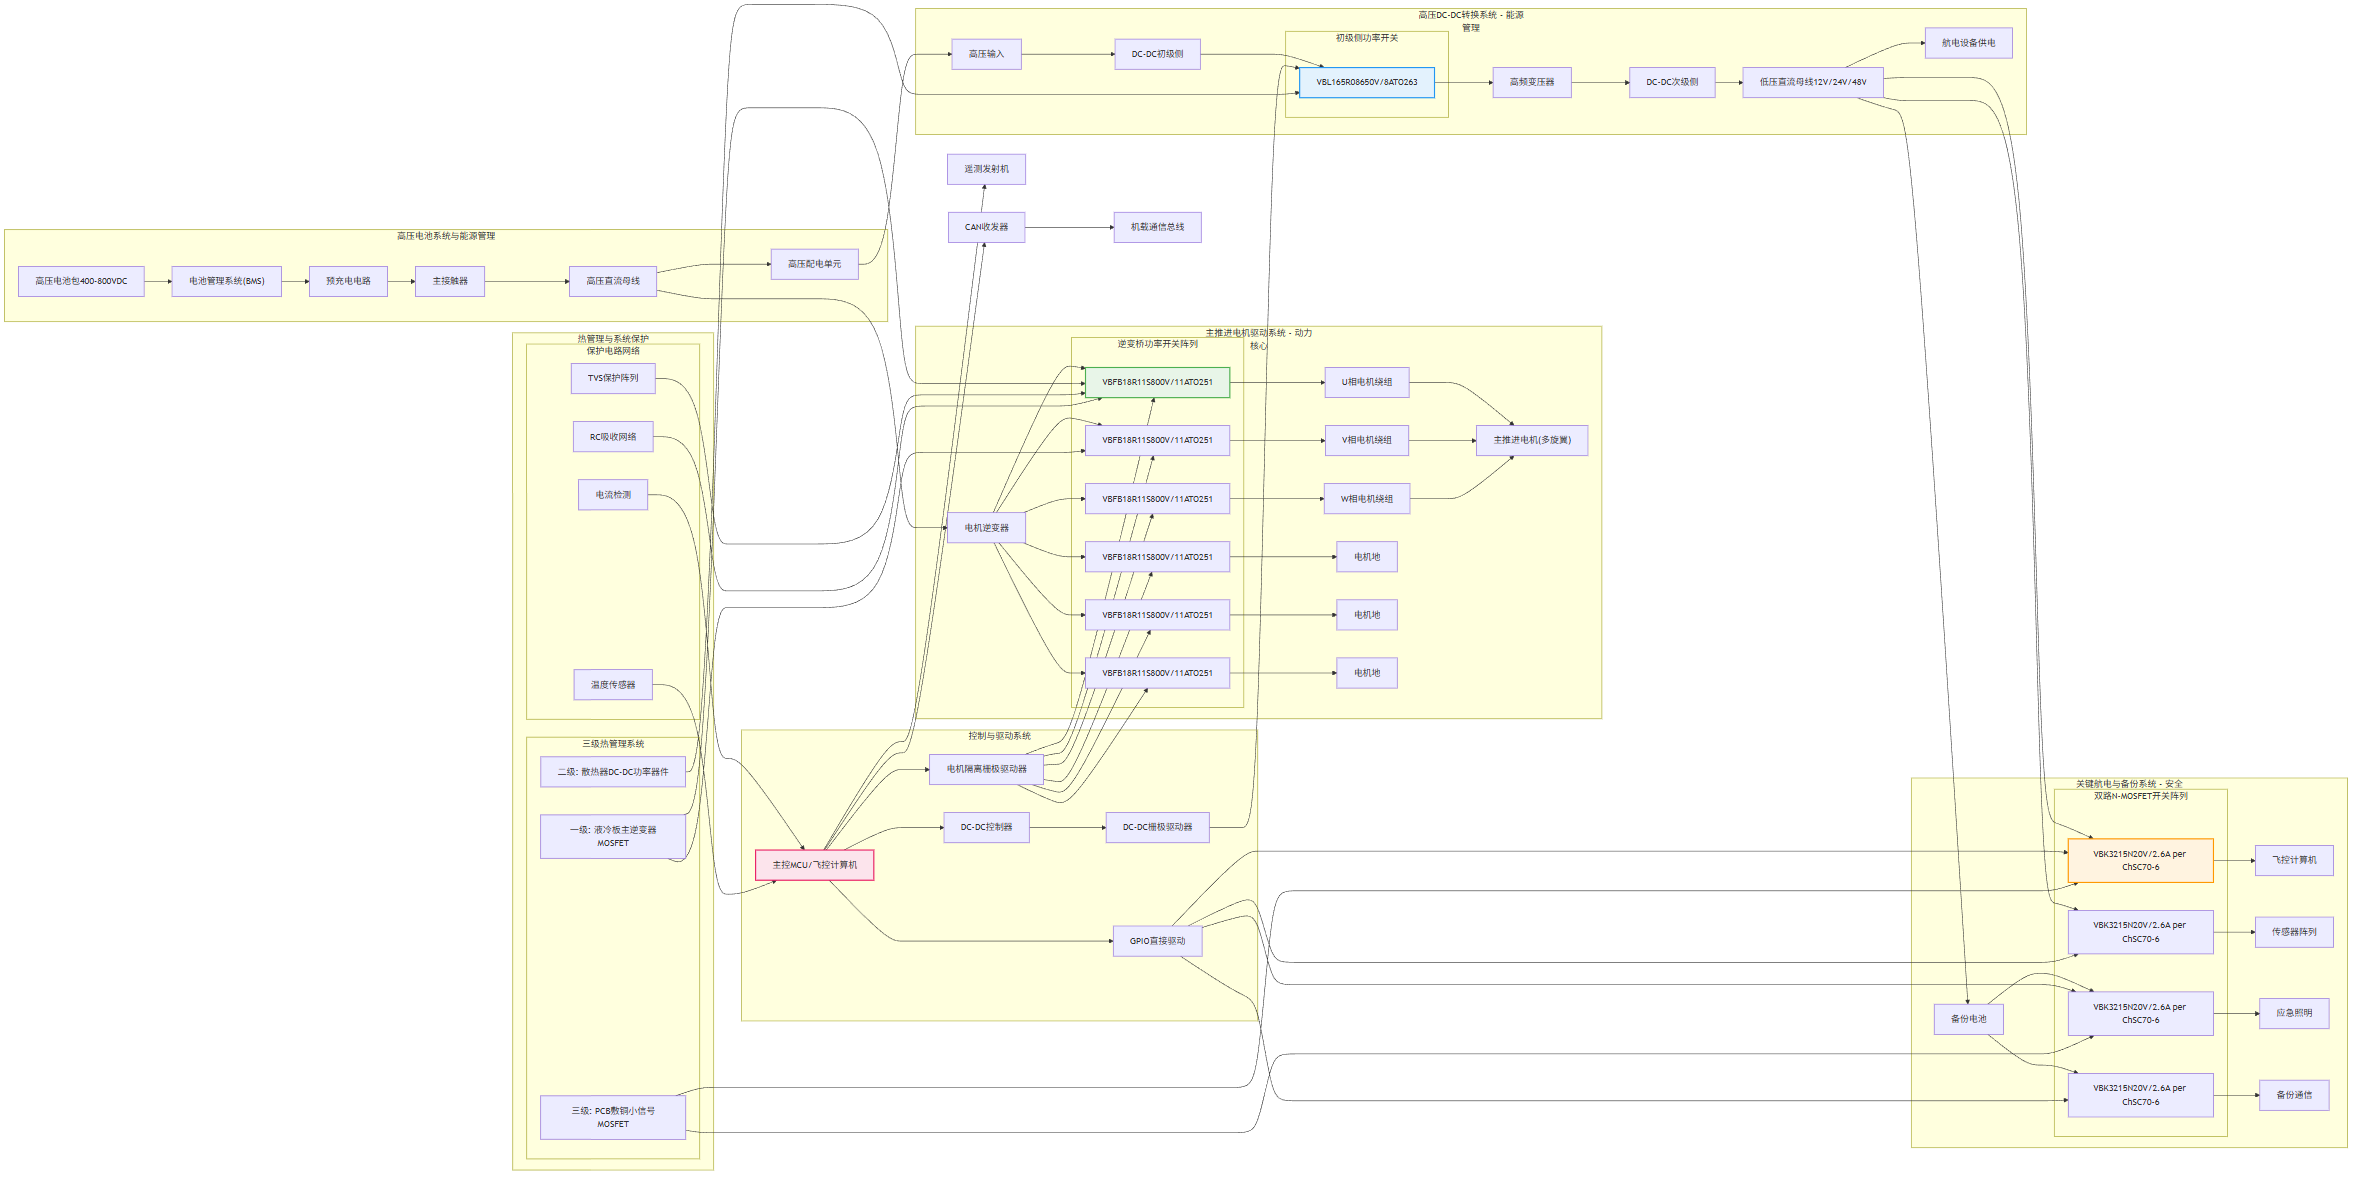Click the blue VBL165R08650V/8ATO263 node
Image resolution: width=2368 pixels, height=1184 pixels.
click(1366, 82)
